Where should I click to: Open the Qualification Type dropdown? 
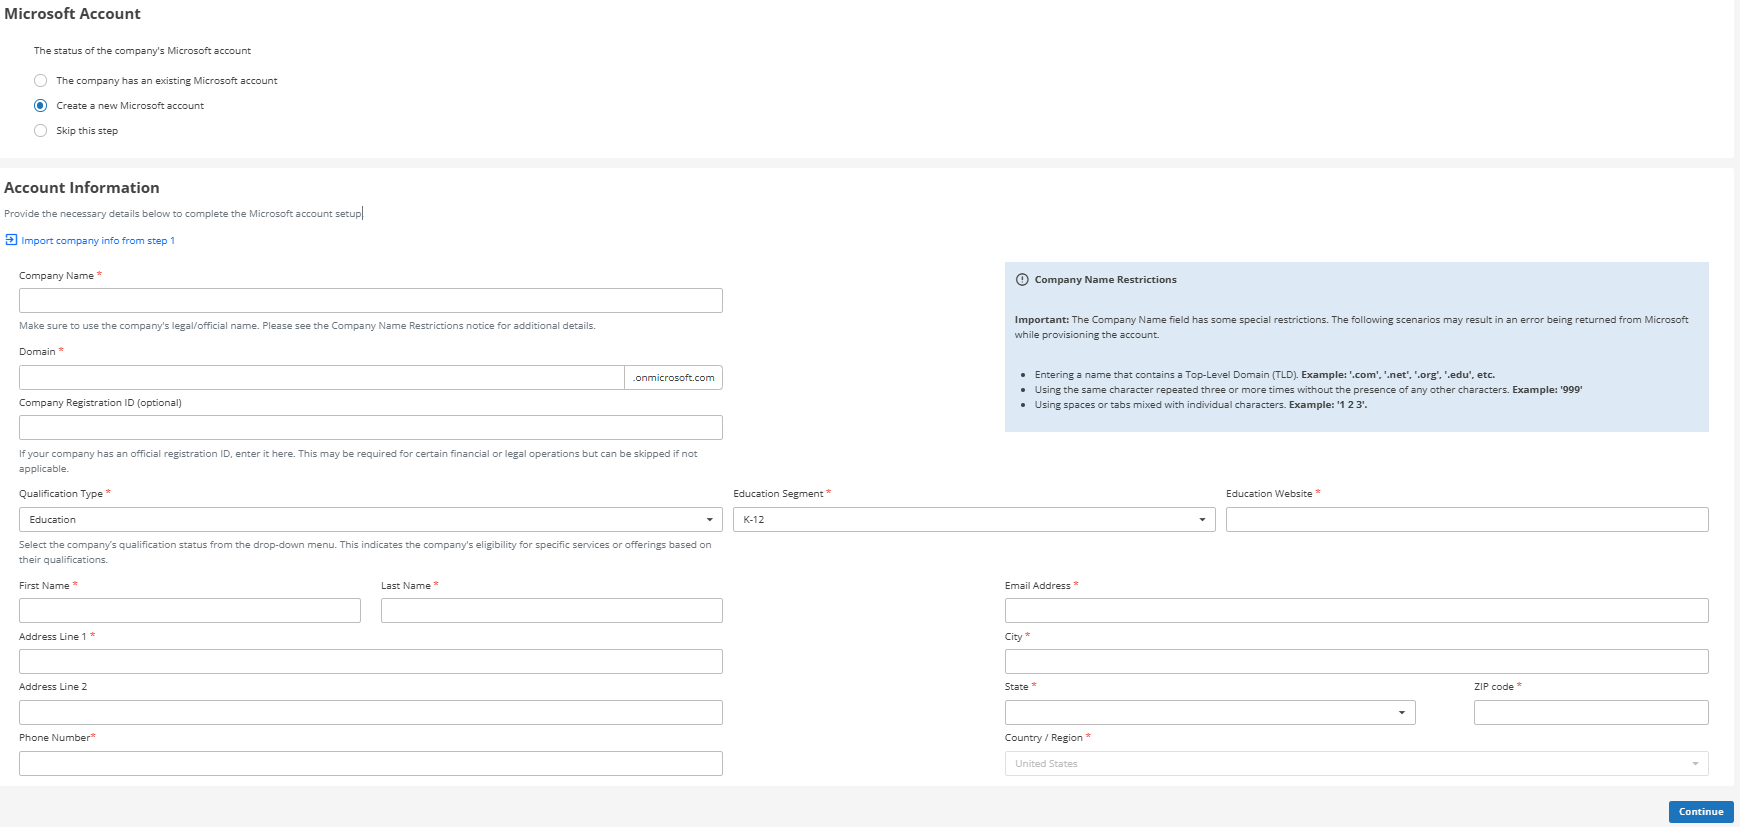371,520
